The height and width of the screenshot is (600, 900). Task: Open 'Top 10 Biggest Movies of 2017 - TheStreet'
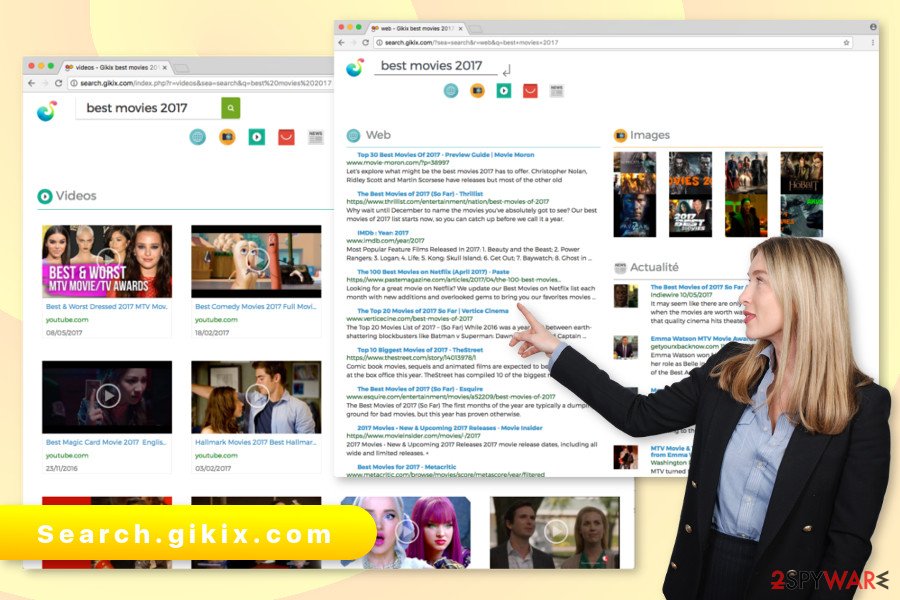pyautogui.click(x=420, y=350)
